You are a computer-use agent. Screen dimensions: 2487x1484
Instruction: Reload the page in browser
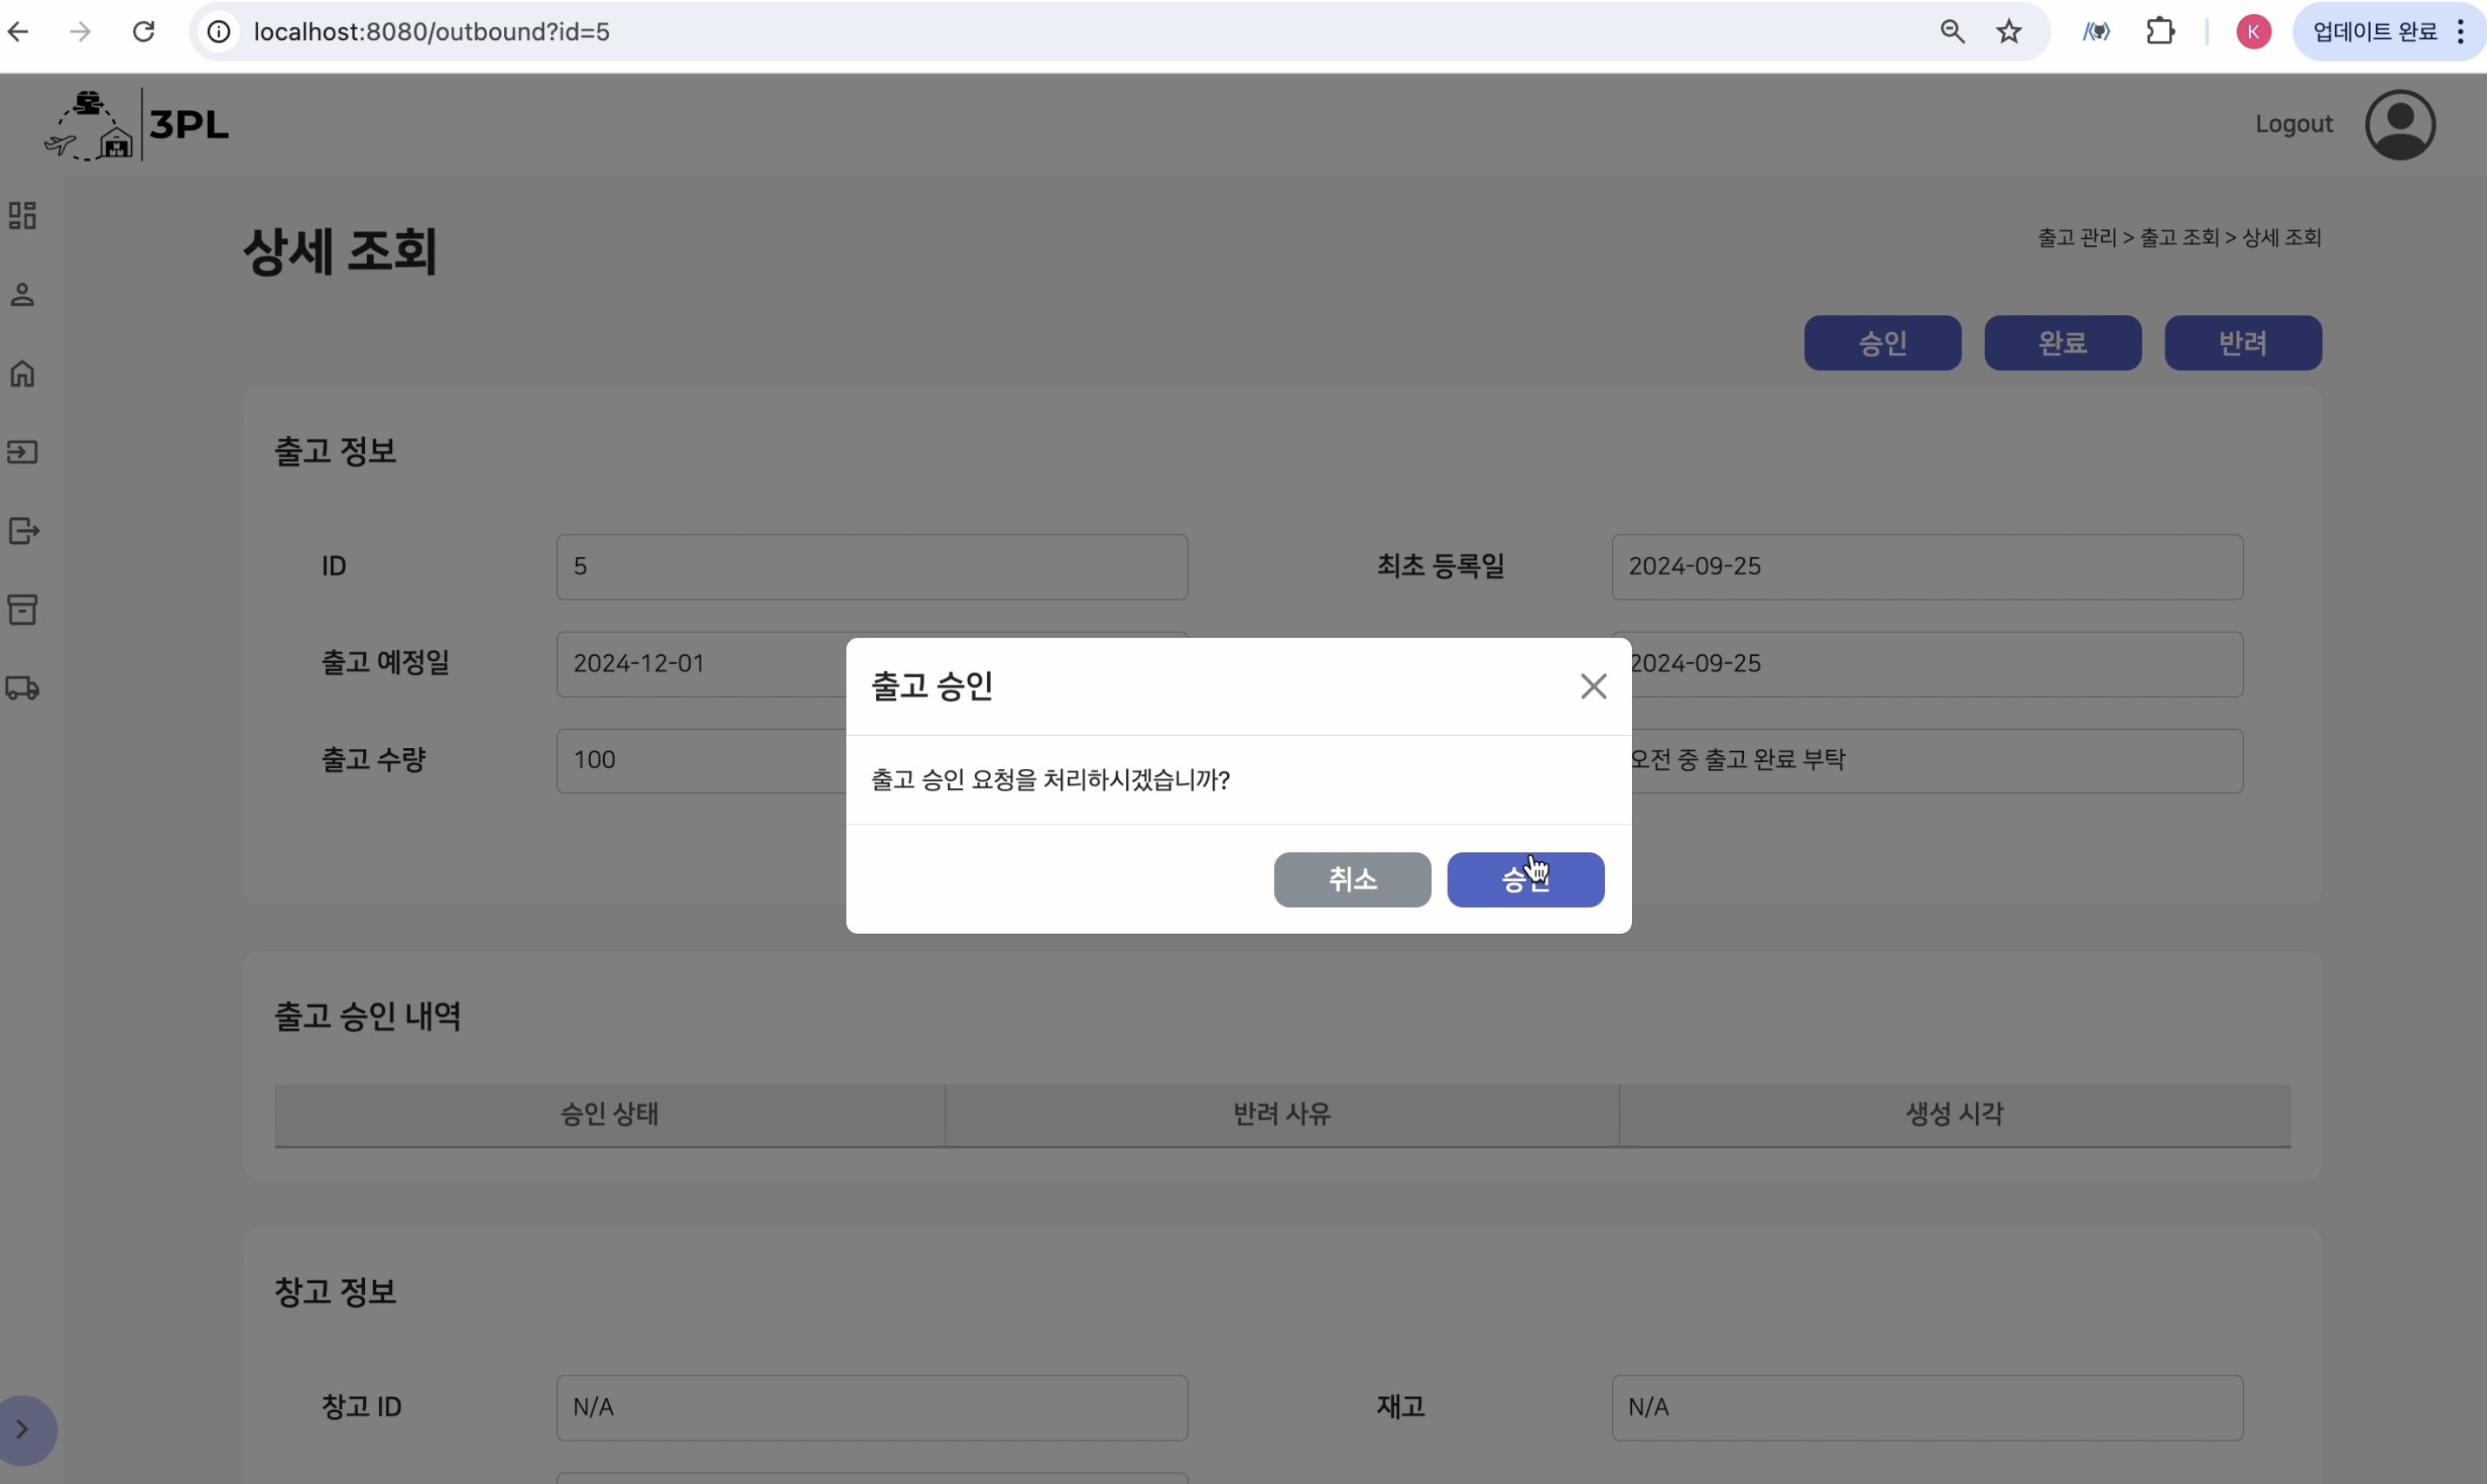coord(144,32)
